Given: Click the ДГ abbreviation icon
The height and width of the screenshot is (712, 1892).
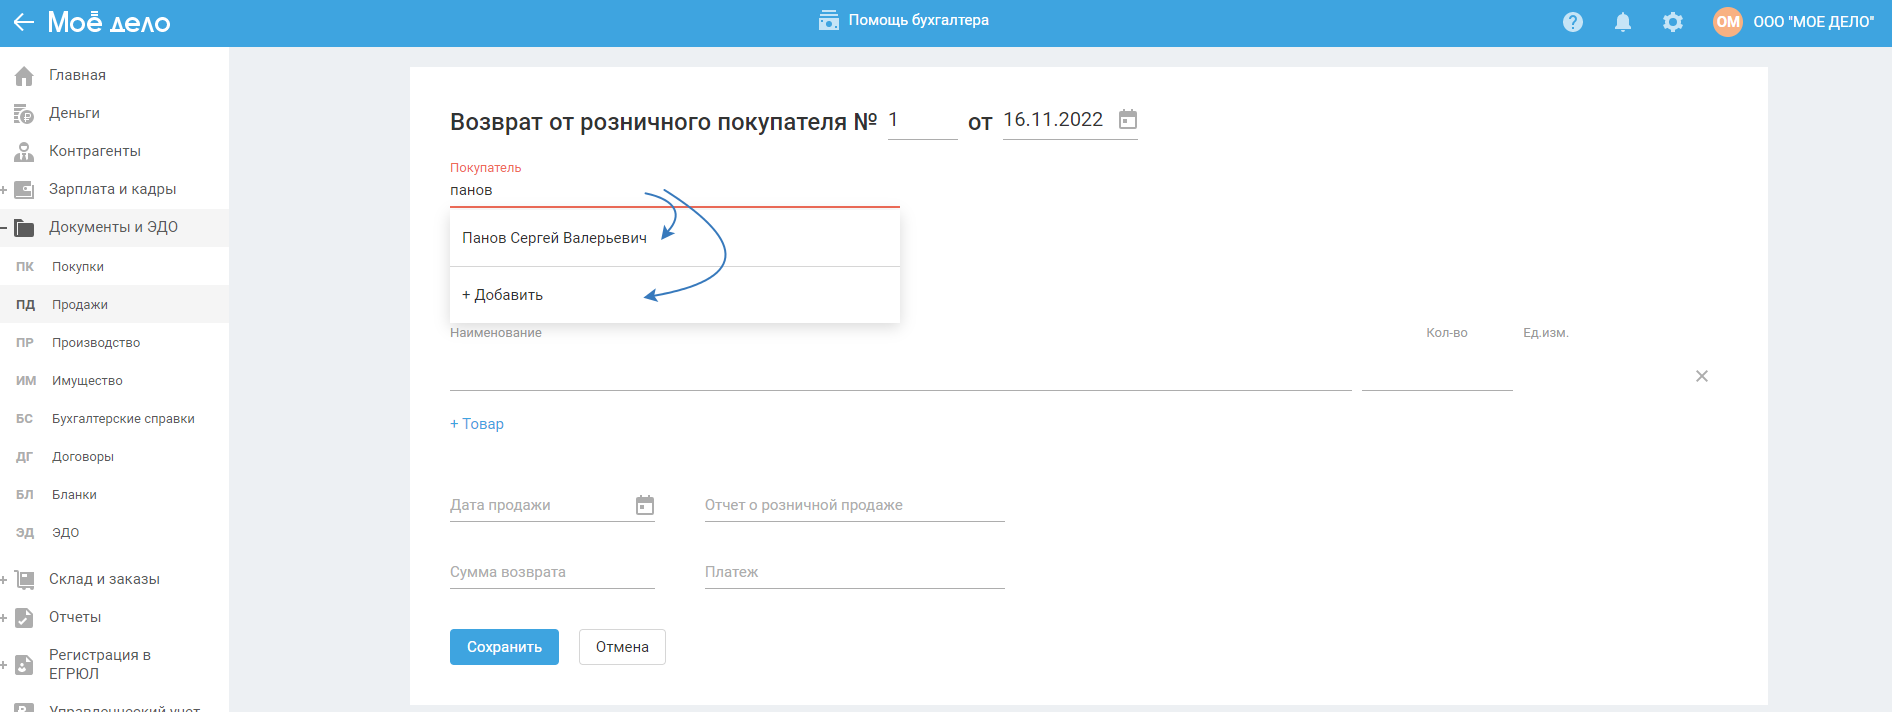Looking at the screenshot, I should pos(25,457).
